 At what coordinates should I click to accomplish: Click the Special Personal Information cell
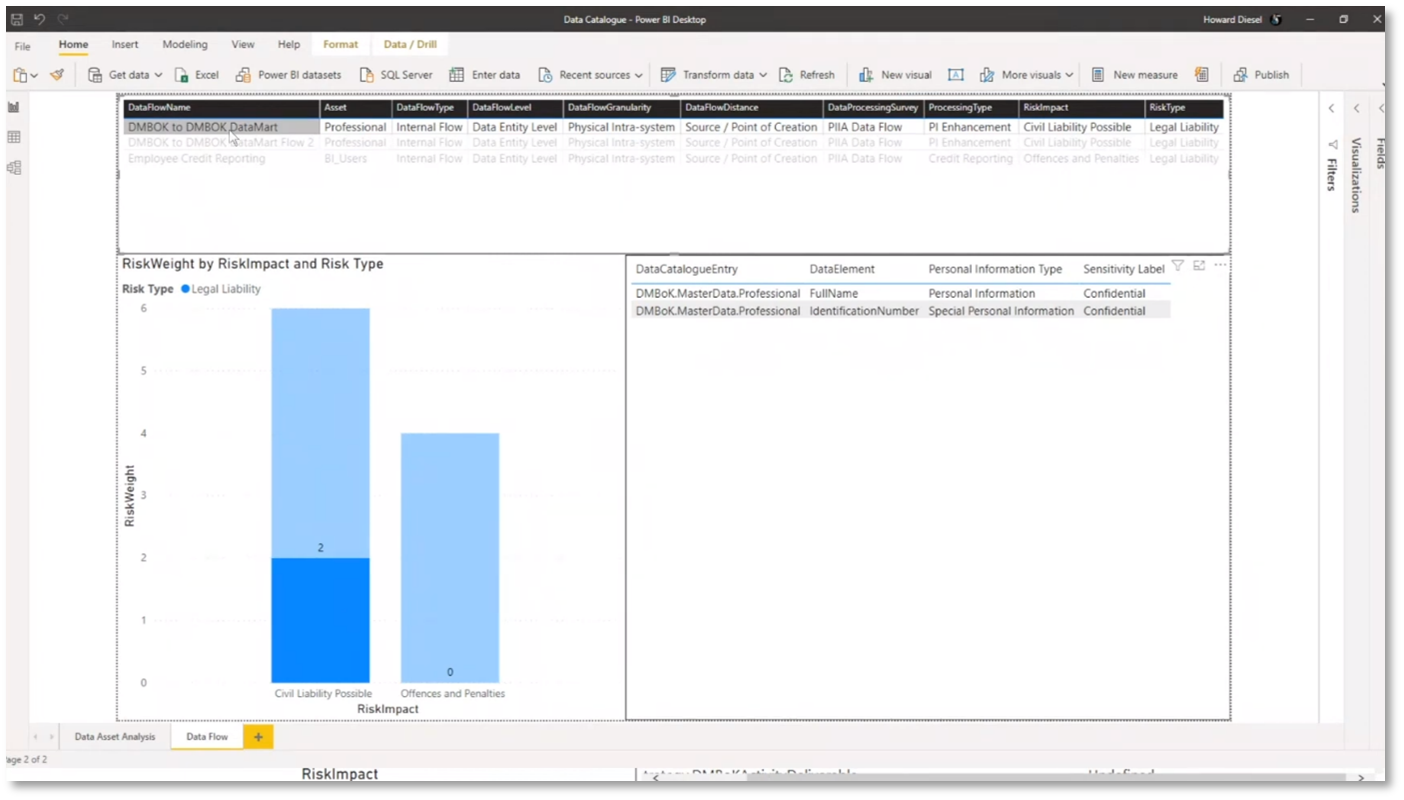1001,311
